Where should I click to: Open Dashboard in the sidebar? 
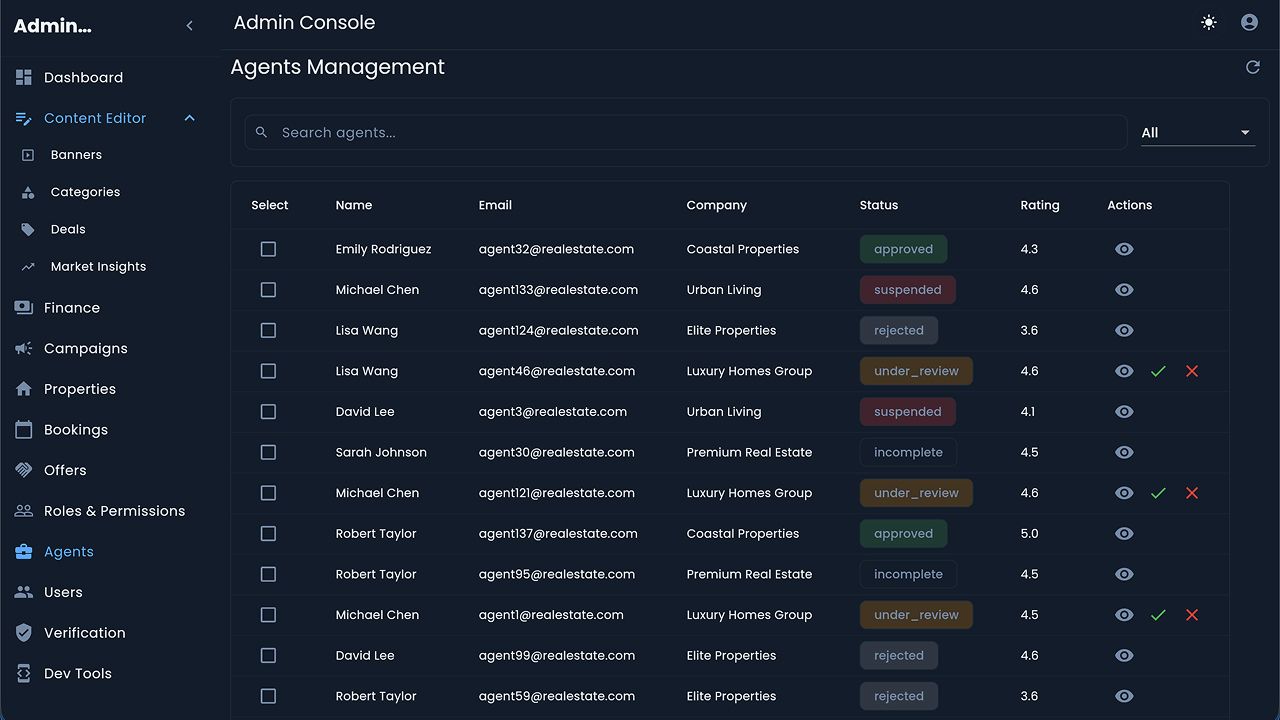tap(83, 78)
